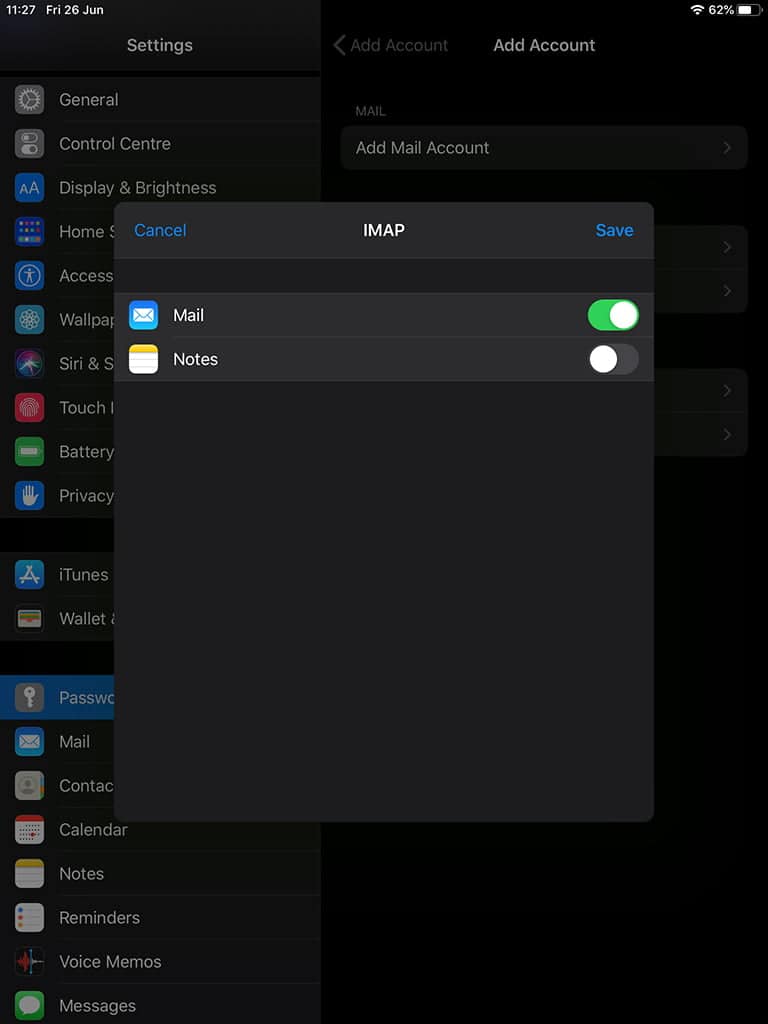Viewport: 768px width, 1024px height.
Task: Tap the Add Mail Account row chevron
Action: 727,148
